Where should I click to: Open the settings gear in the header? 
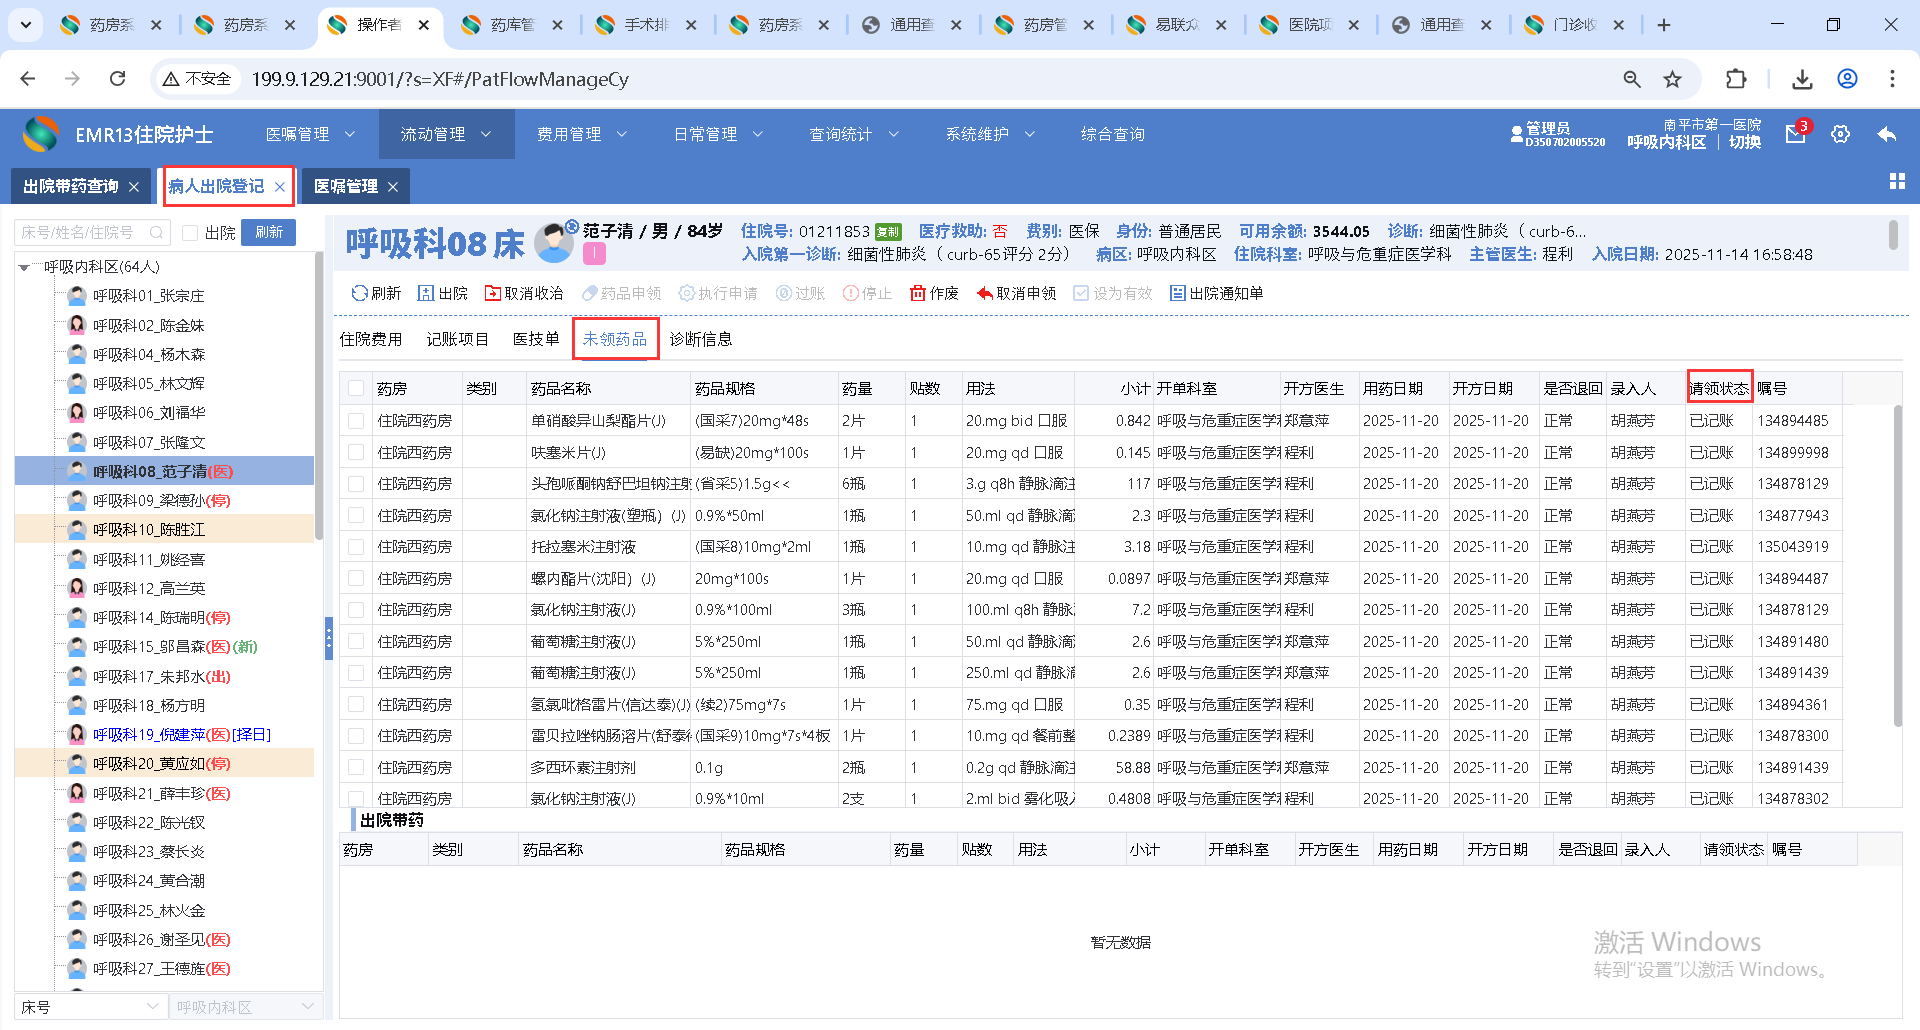pos(1841,134)
